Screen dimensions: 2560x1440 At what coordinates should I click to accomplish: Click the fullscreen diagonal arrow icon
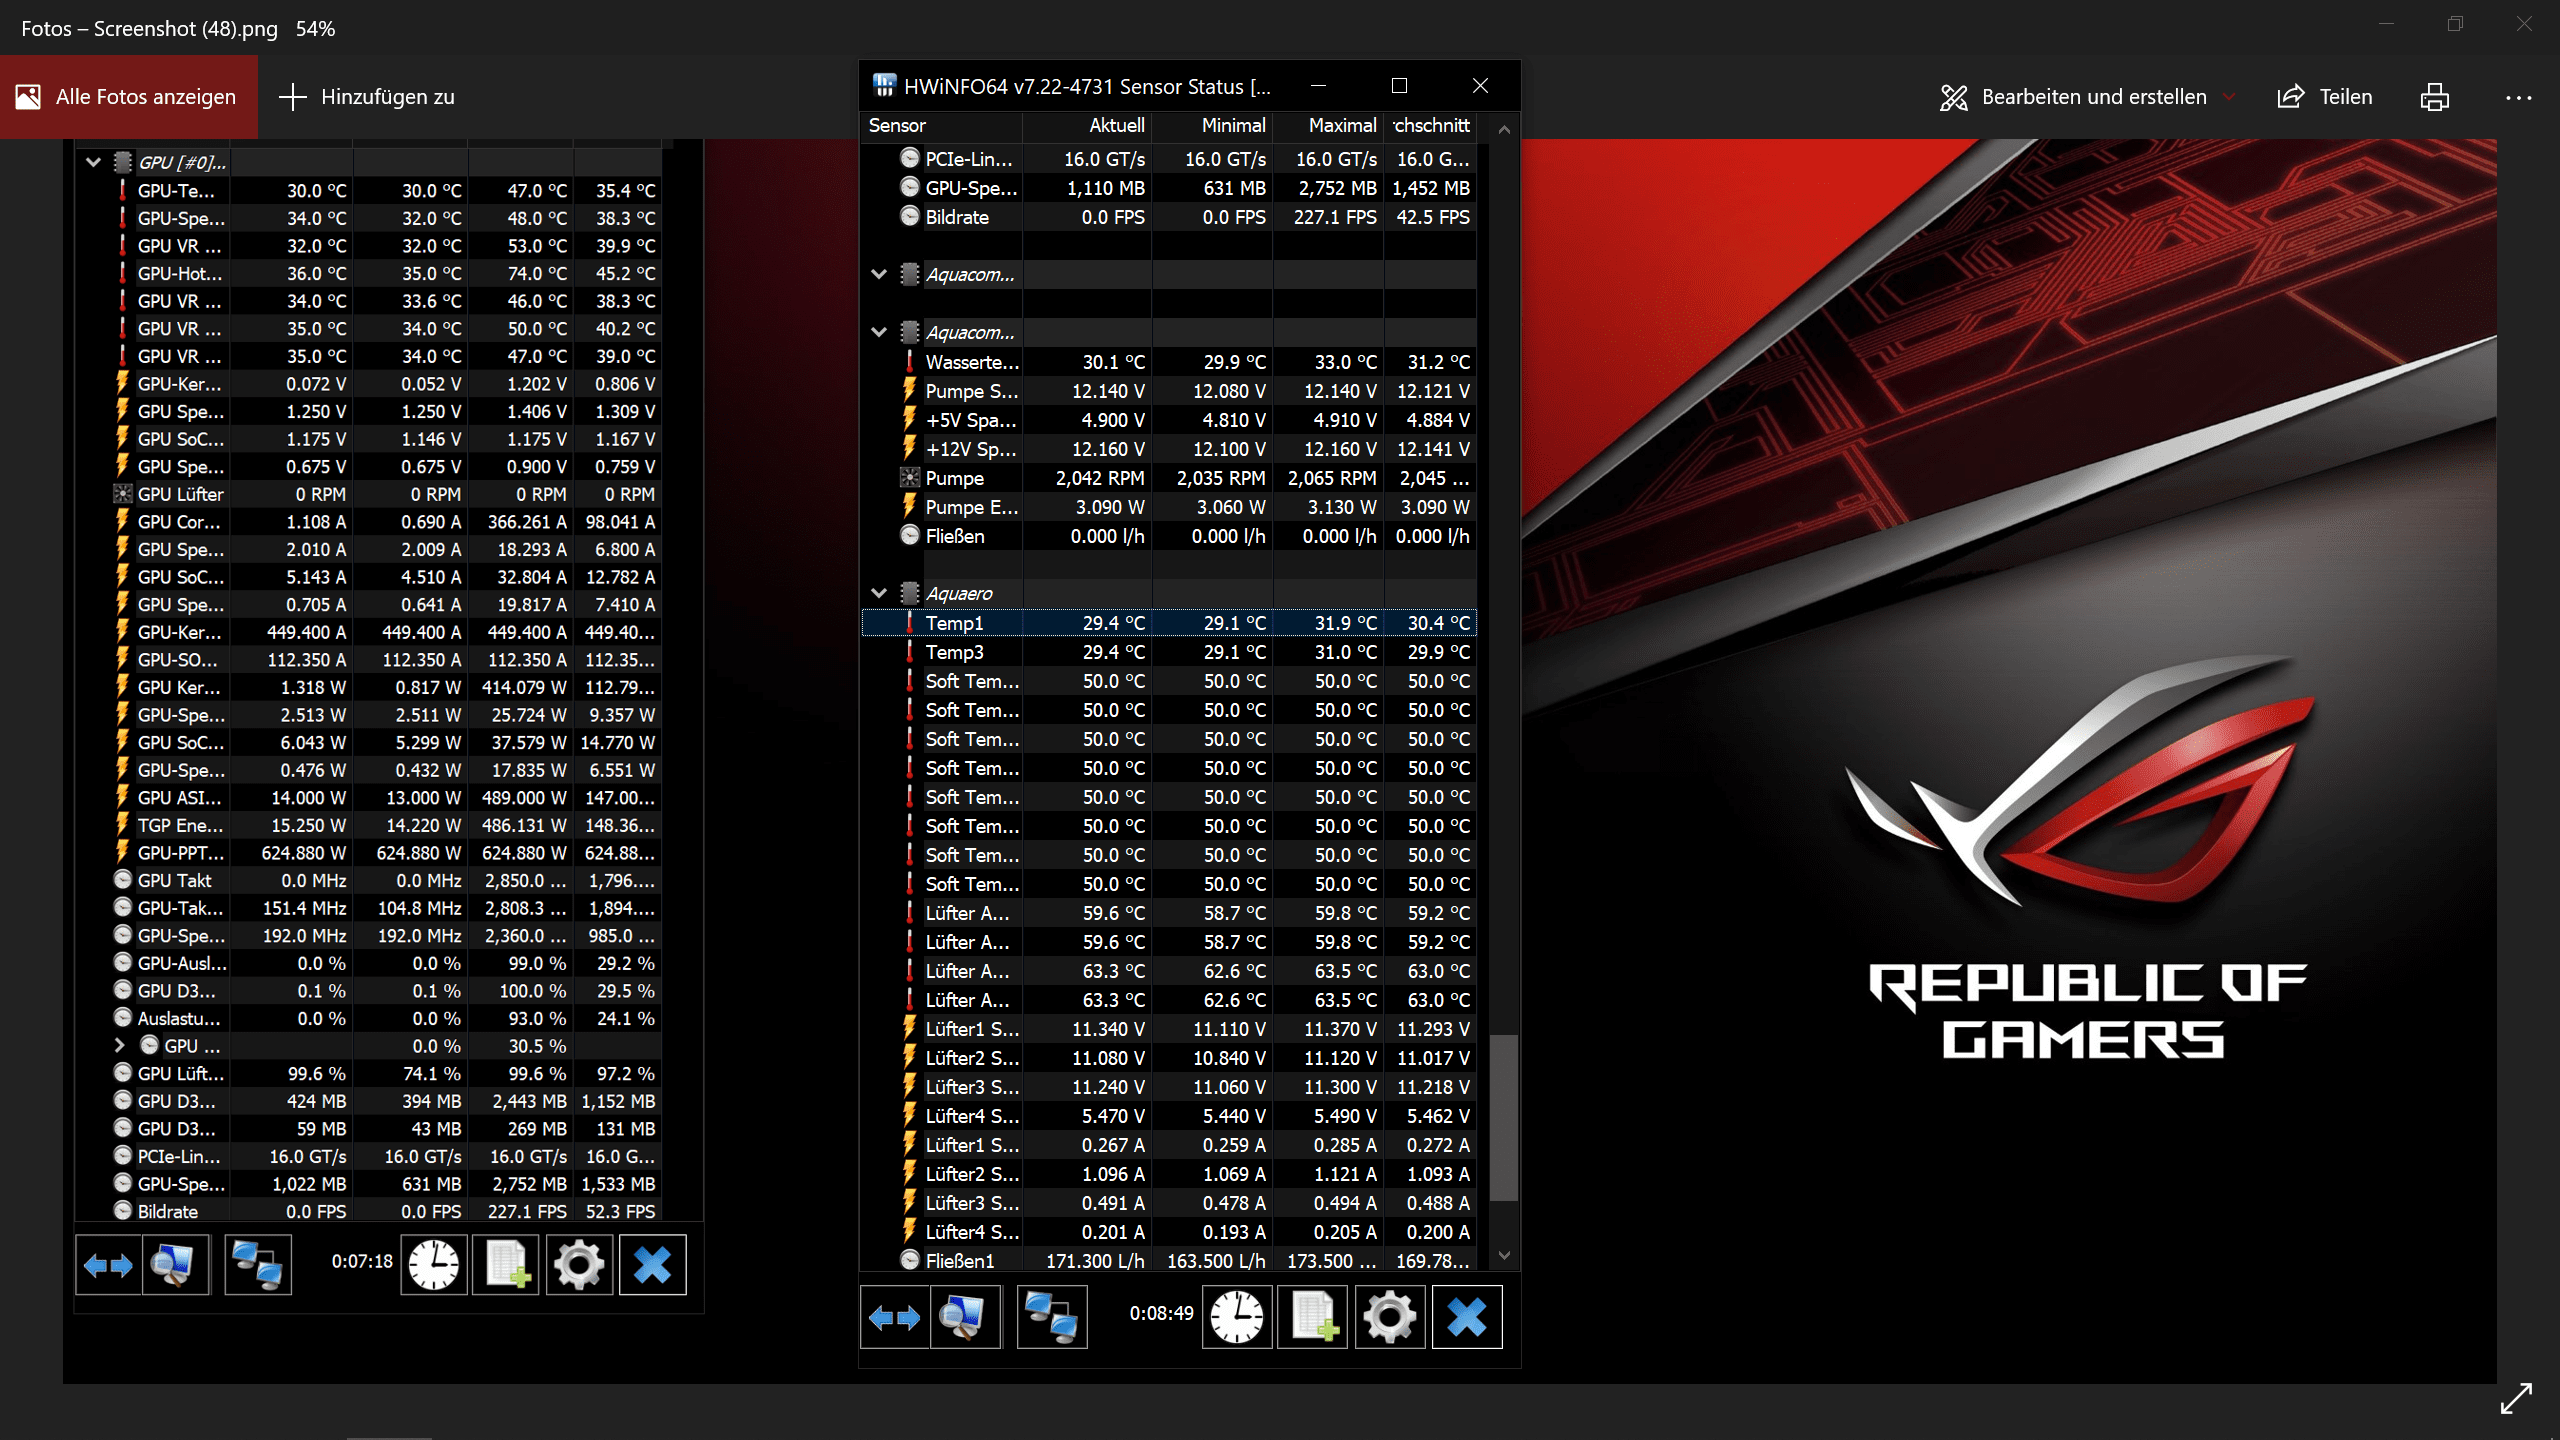(x=2516, y=1398)
